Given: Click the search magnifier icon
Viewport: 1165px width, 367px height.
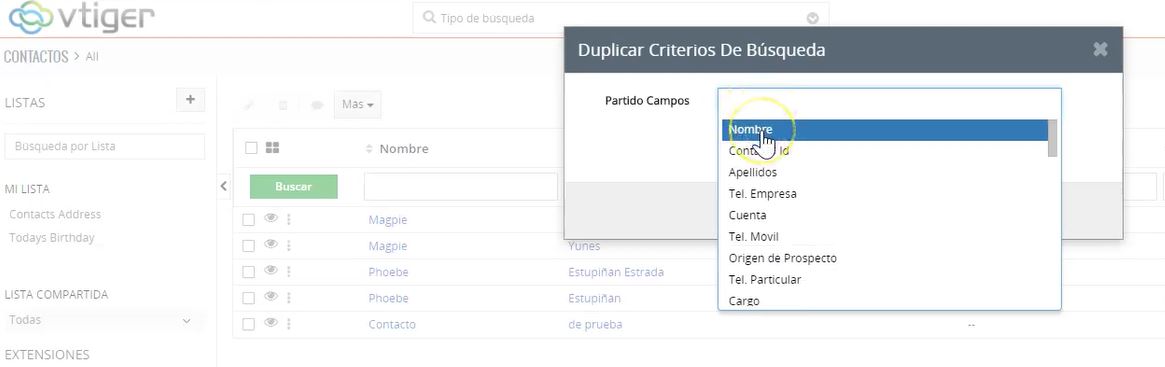Looking at the screenshot, I should (x=429, y=17).
